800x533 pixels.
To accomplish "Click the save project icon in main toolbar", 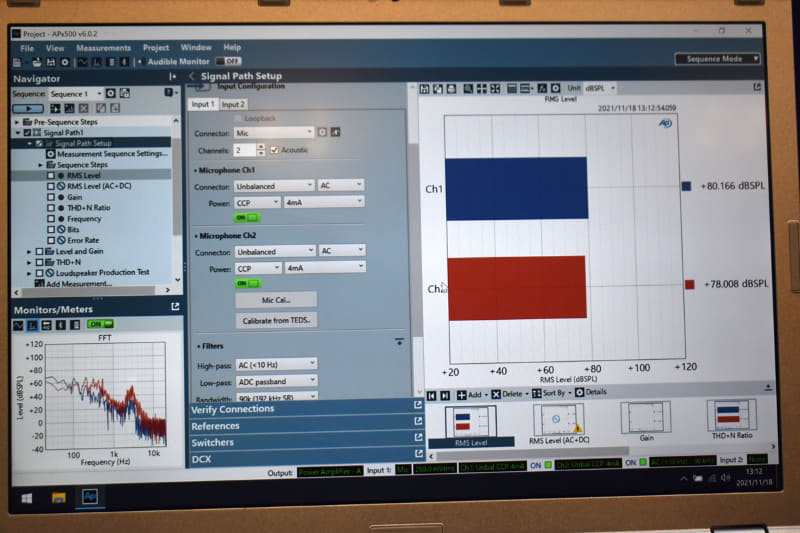I will click(51, 62).
